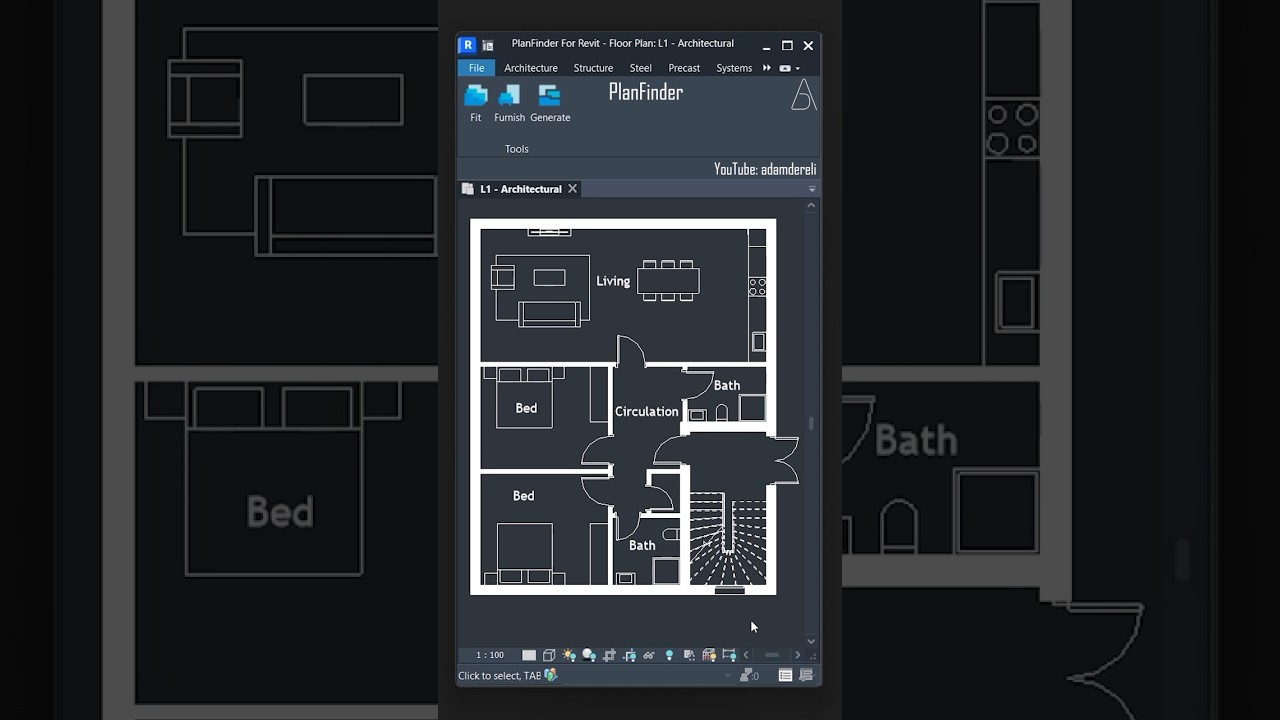Open the view scale 1 : 100 selector

pyautogui.click(x=490, y=655)
